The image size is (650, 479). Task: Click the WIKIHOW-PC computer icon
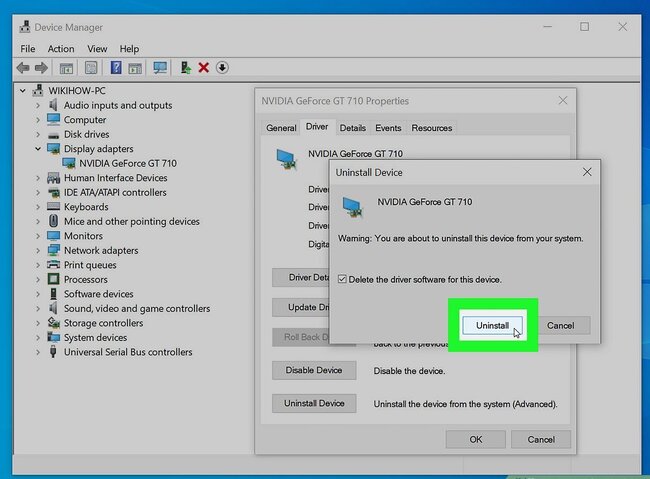[38, 90]
